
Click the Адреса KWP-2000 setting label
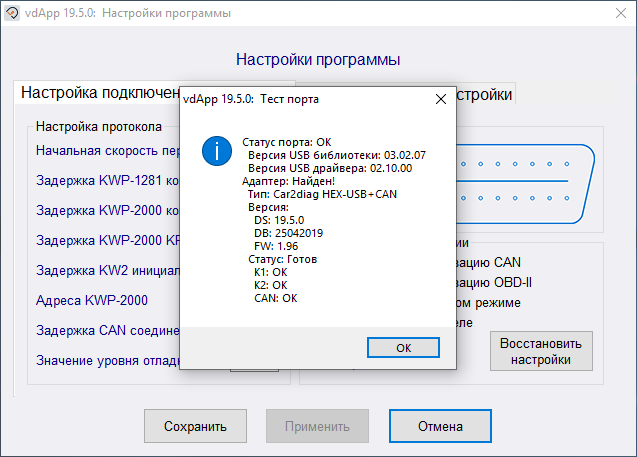pos(92,300)
